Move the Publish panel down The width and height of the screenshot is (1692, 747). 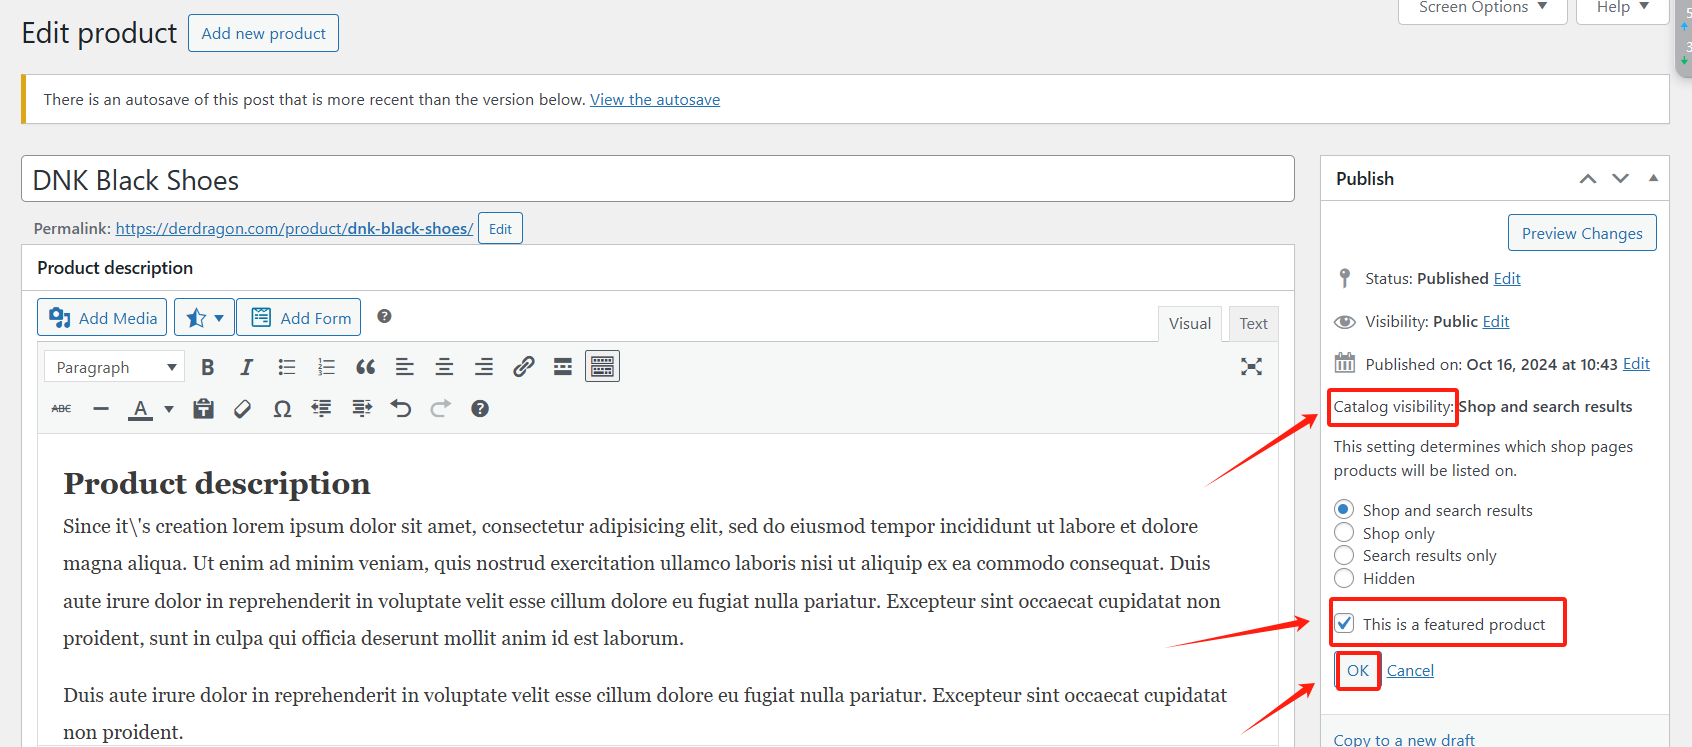click(x=1621, y=179)
